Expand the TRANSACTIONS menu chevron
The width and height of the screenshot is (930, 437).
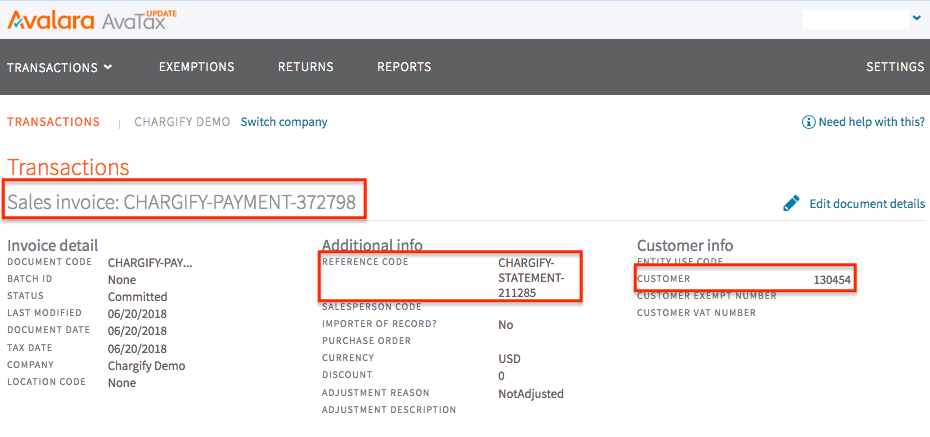(x=107, y=67)
